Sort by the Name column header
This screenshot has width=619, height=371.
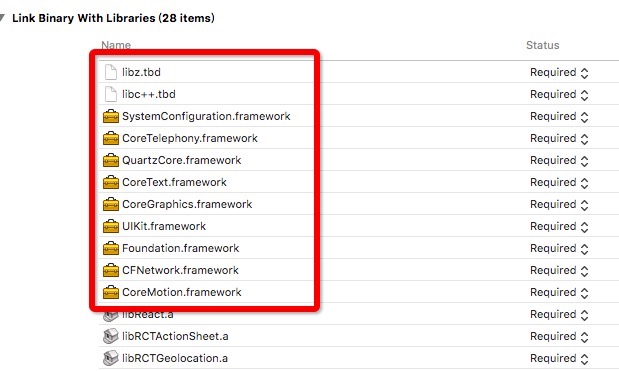(x=116, y=45)
